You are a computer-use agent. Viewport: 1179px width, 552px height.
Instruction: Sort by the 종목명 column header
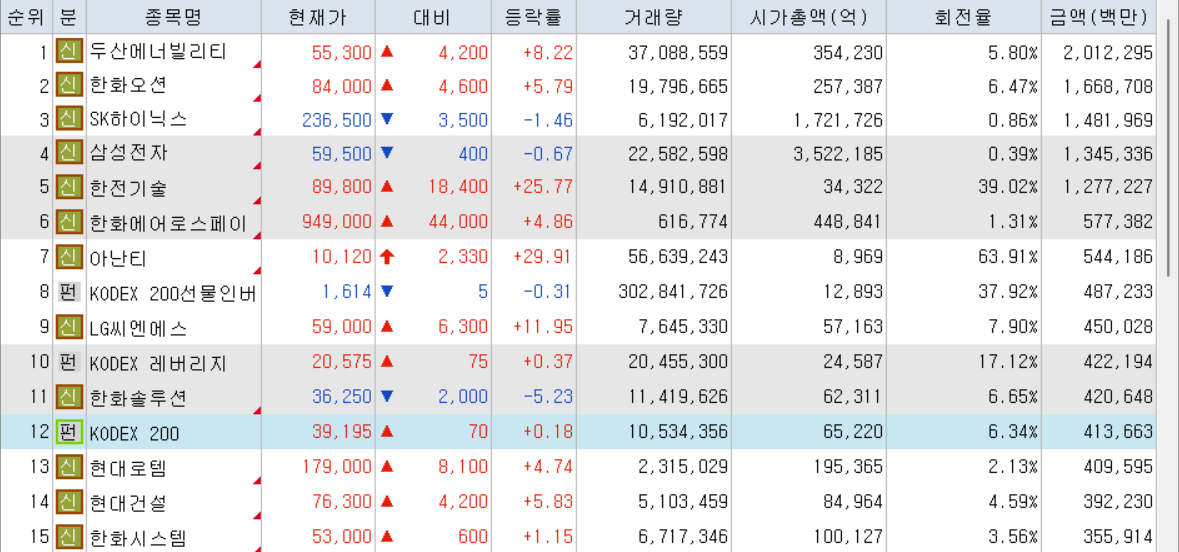174,17
